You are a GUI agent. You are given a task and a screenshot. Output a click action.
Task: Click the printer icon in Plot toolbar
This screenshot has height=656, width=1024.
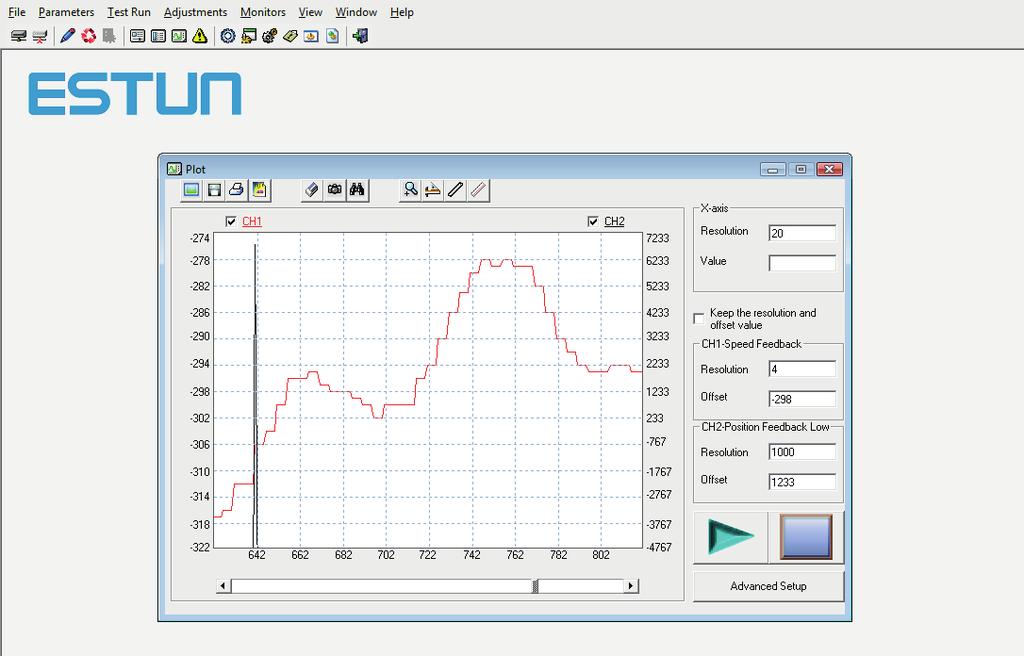pos(236,190)
